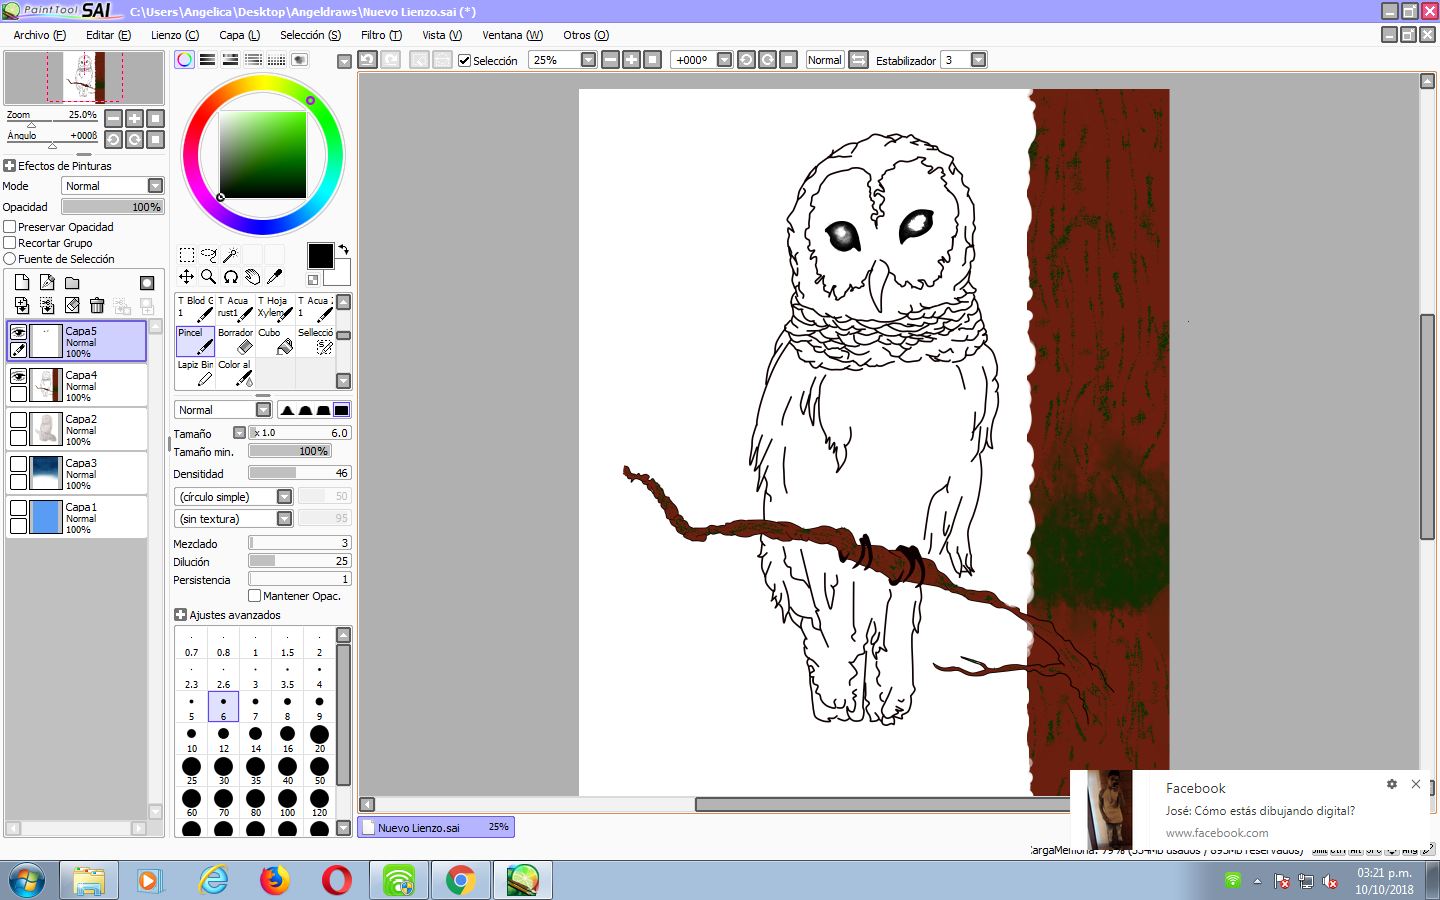The image size is (1440, 900).
Task: Select the hand pan tool
Action: coord(253,277)
